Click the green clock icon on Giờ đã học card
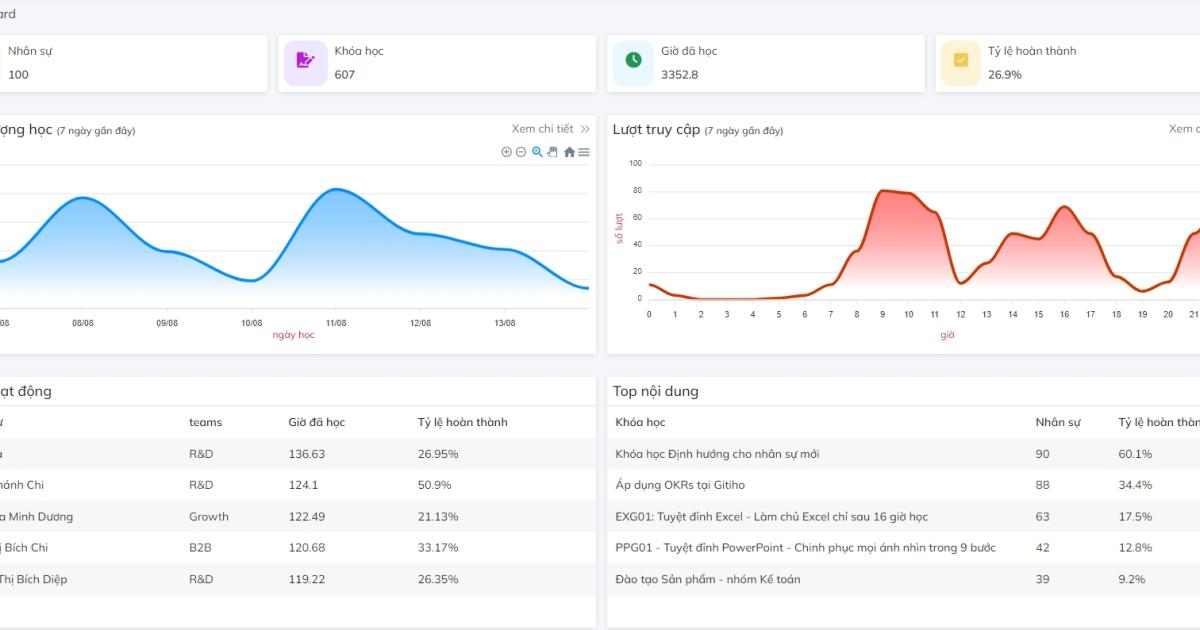The height and width of the screenshot is (630, 1200). (x=632, y=62)
